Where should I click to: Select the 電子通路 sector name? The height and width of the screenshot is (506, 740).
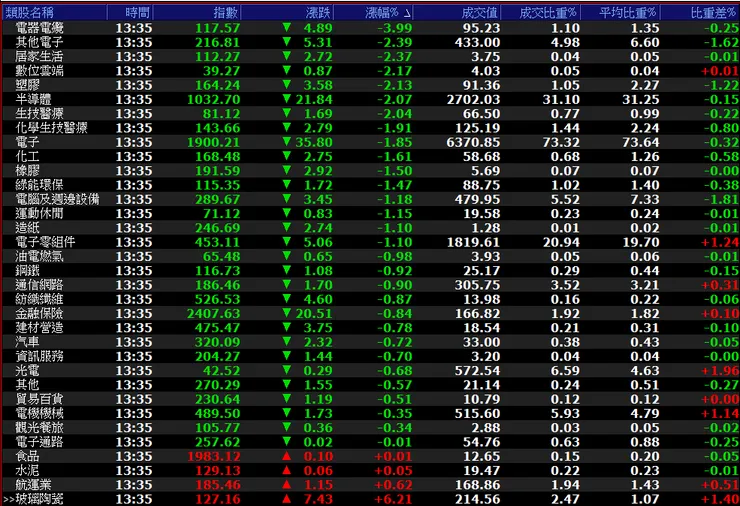tap(39, 442)
